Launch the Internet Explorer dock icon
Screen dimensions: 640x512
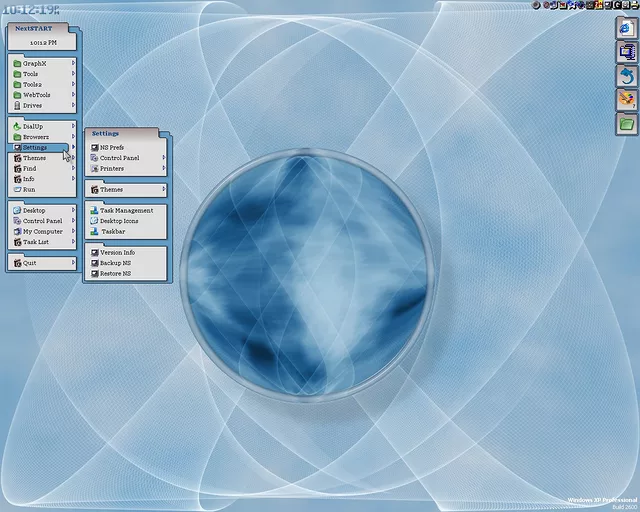pos(626,27)
